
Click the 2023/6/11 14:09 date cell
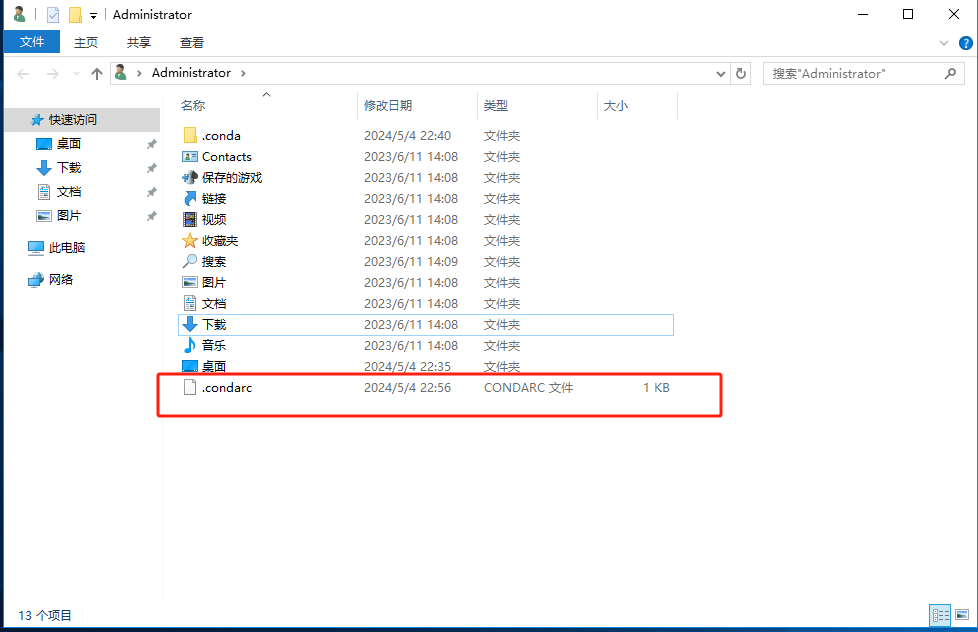(x=411, y=262)
